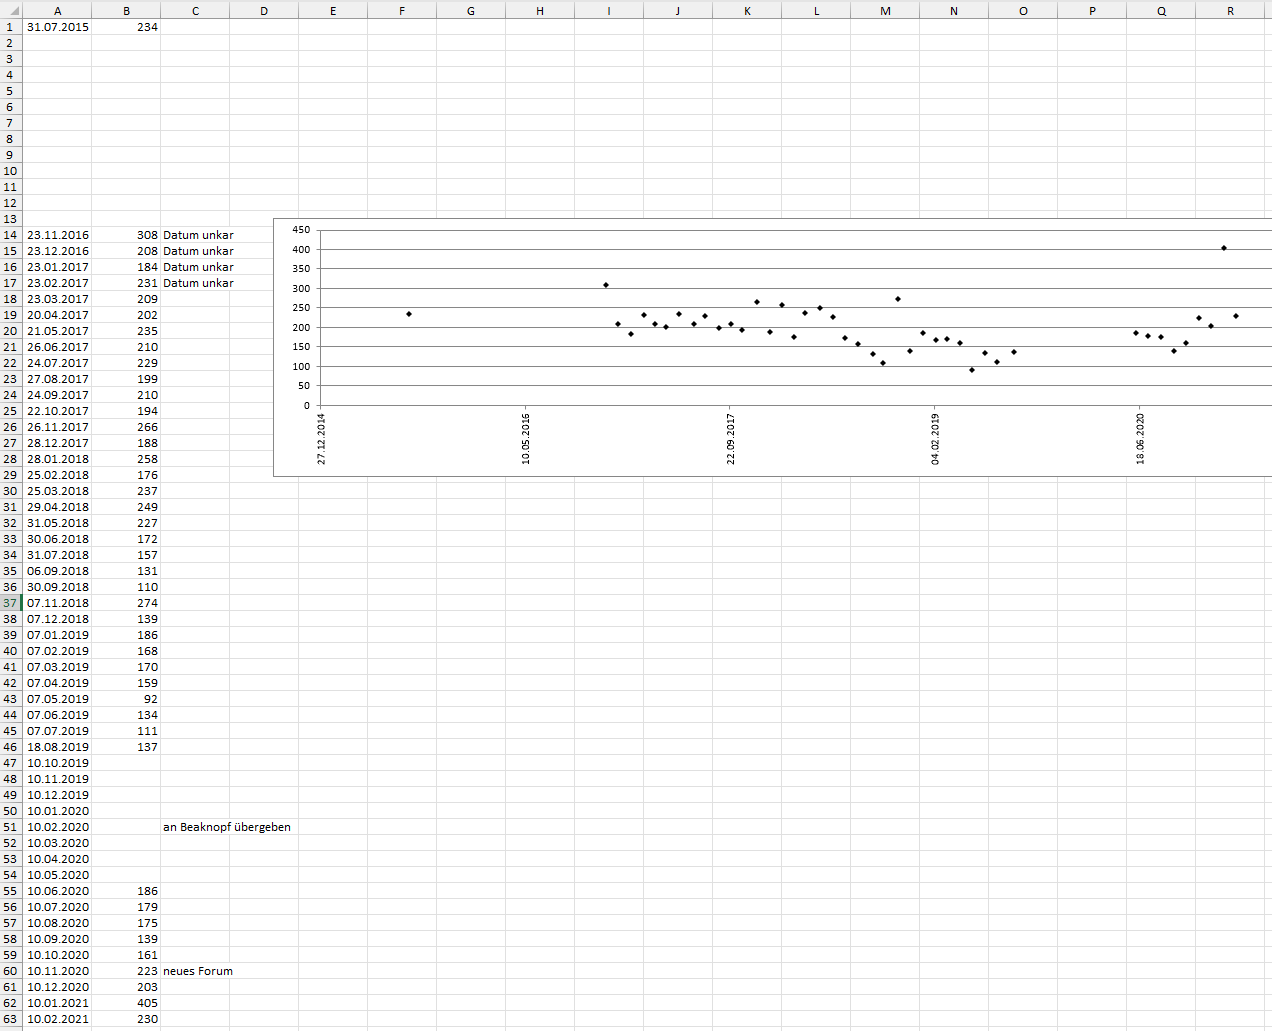
Task: Select the date cell 07.11.2018
Action: click(x=57, y=603)
